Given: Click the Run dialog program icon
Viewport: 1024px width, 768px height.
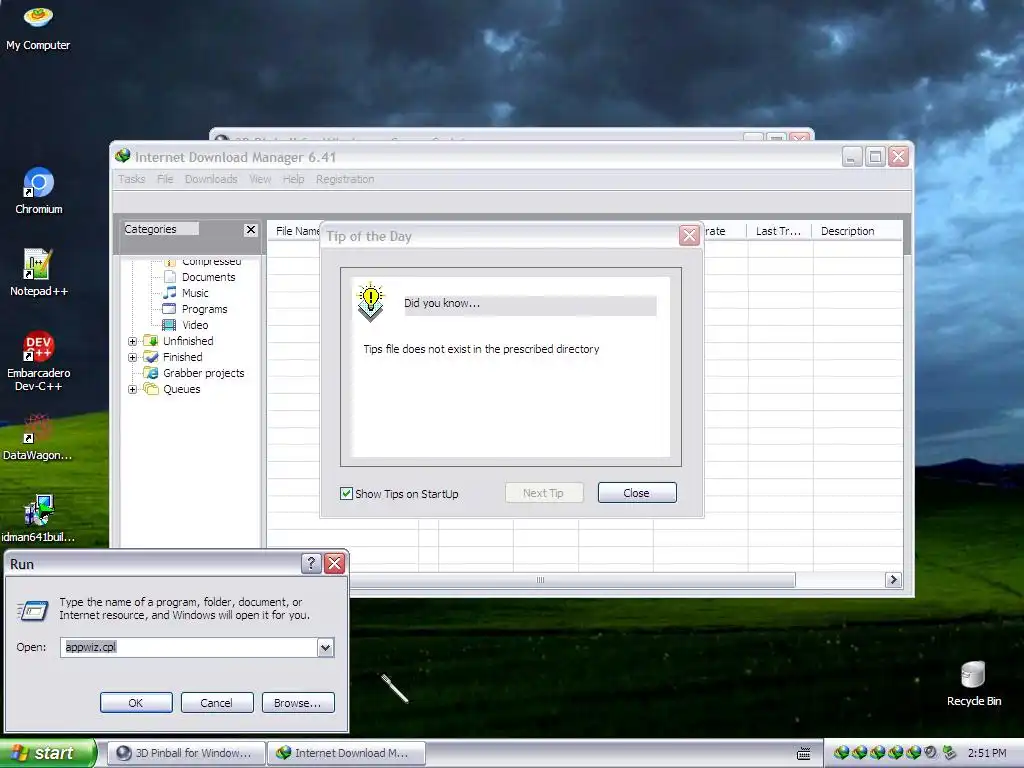Looking at the screenshot, I should (32, 610).
